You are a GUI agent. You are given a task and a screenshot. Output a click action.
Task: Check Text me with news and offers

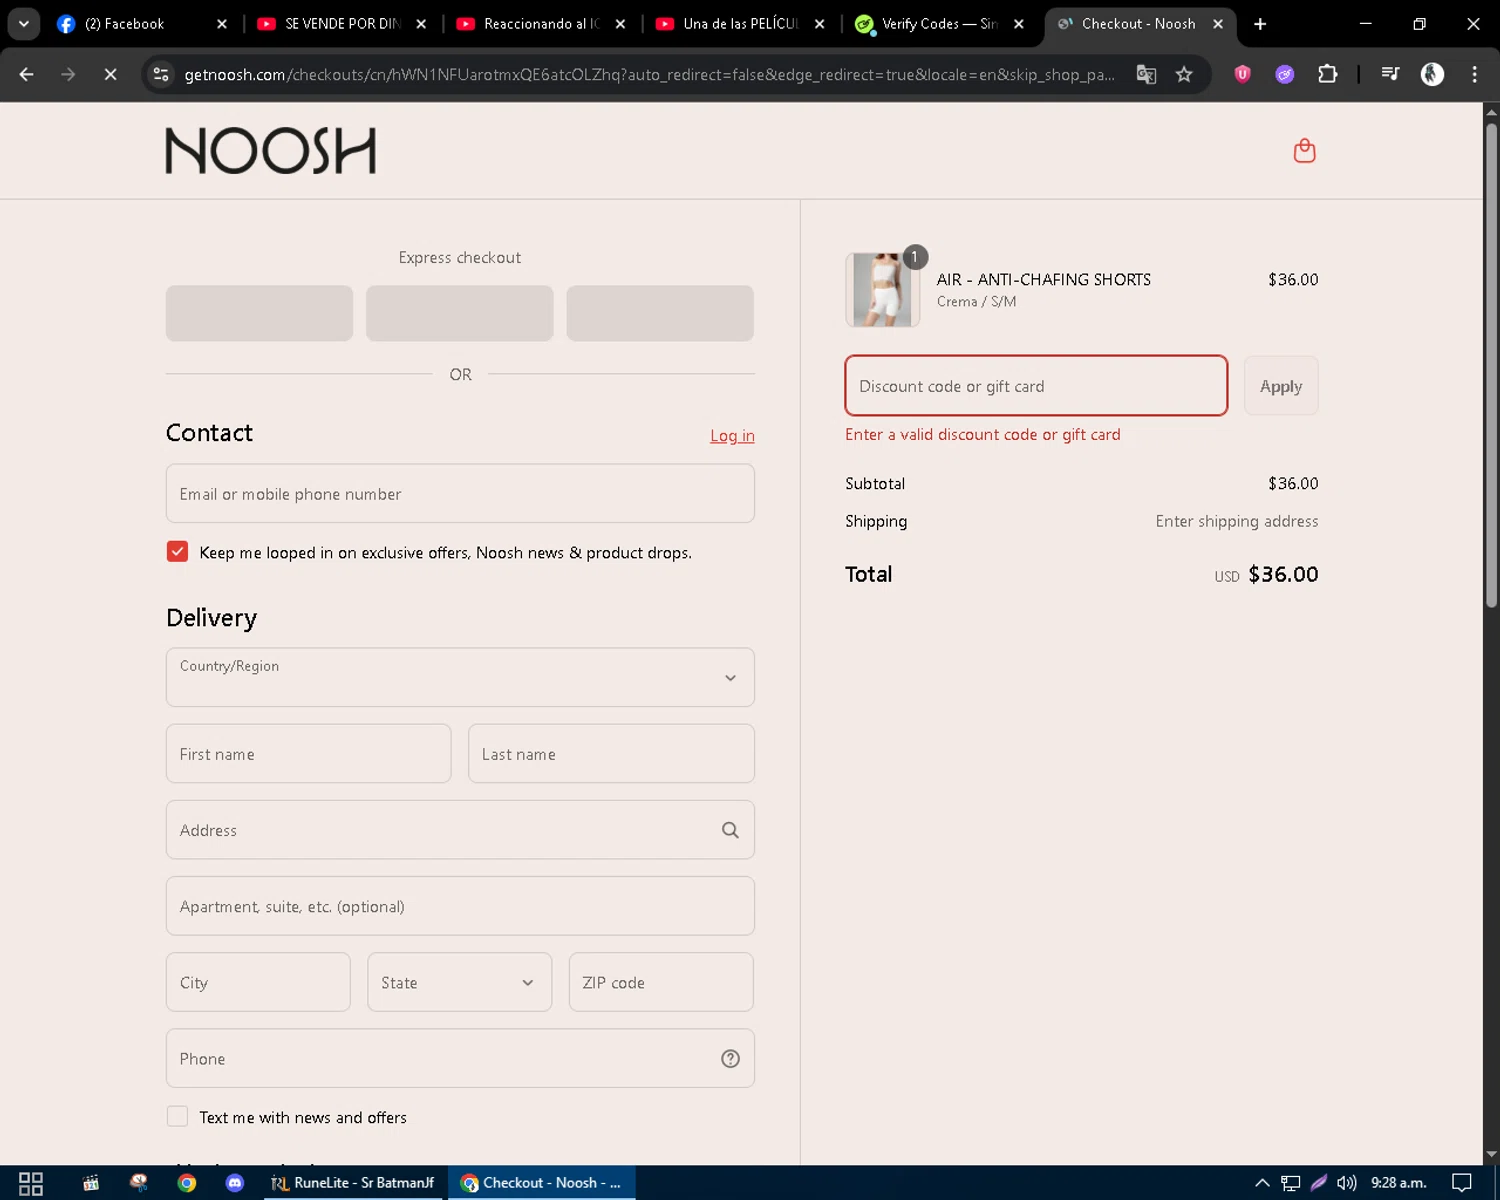[177, 1117]
